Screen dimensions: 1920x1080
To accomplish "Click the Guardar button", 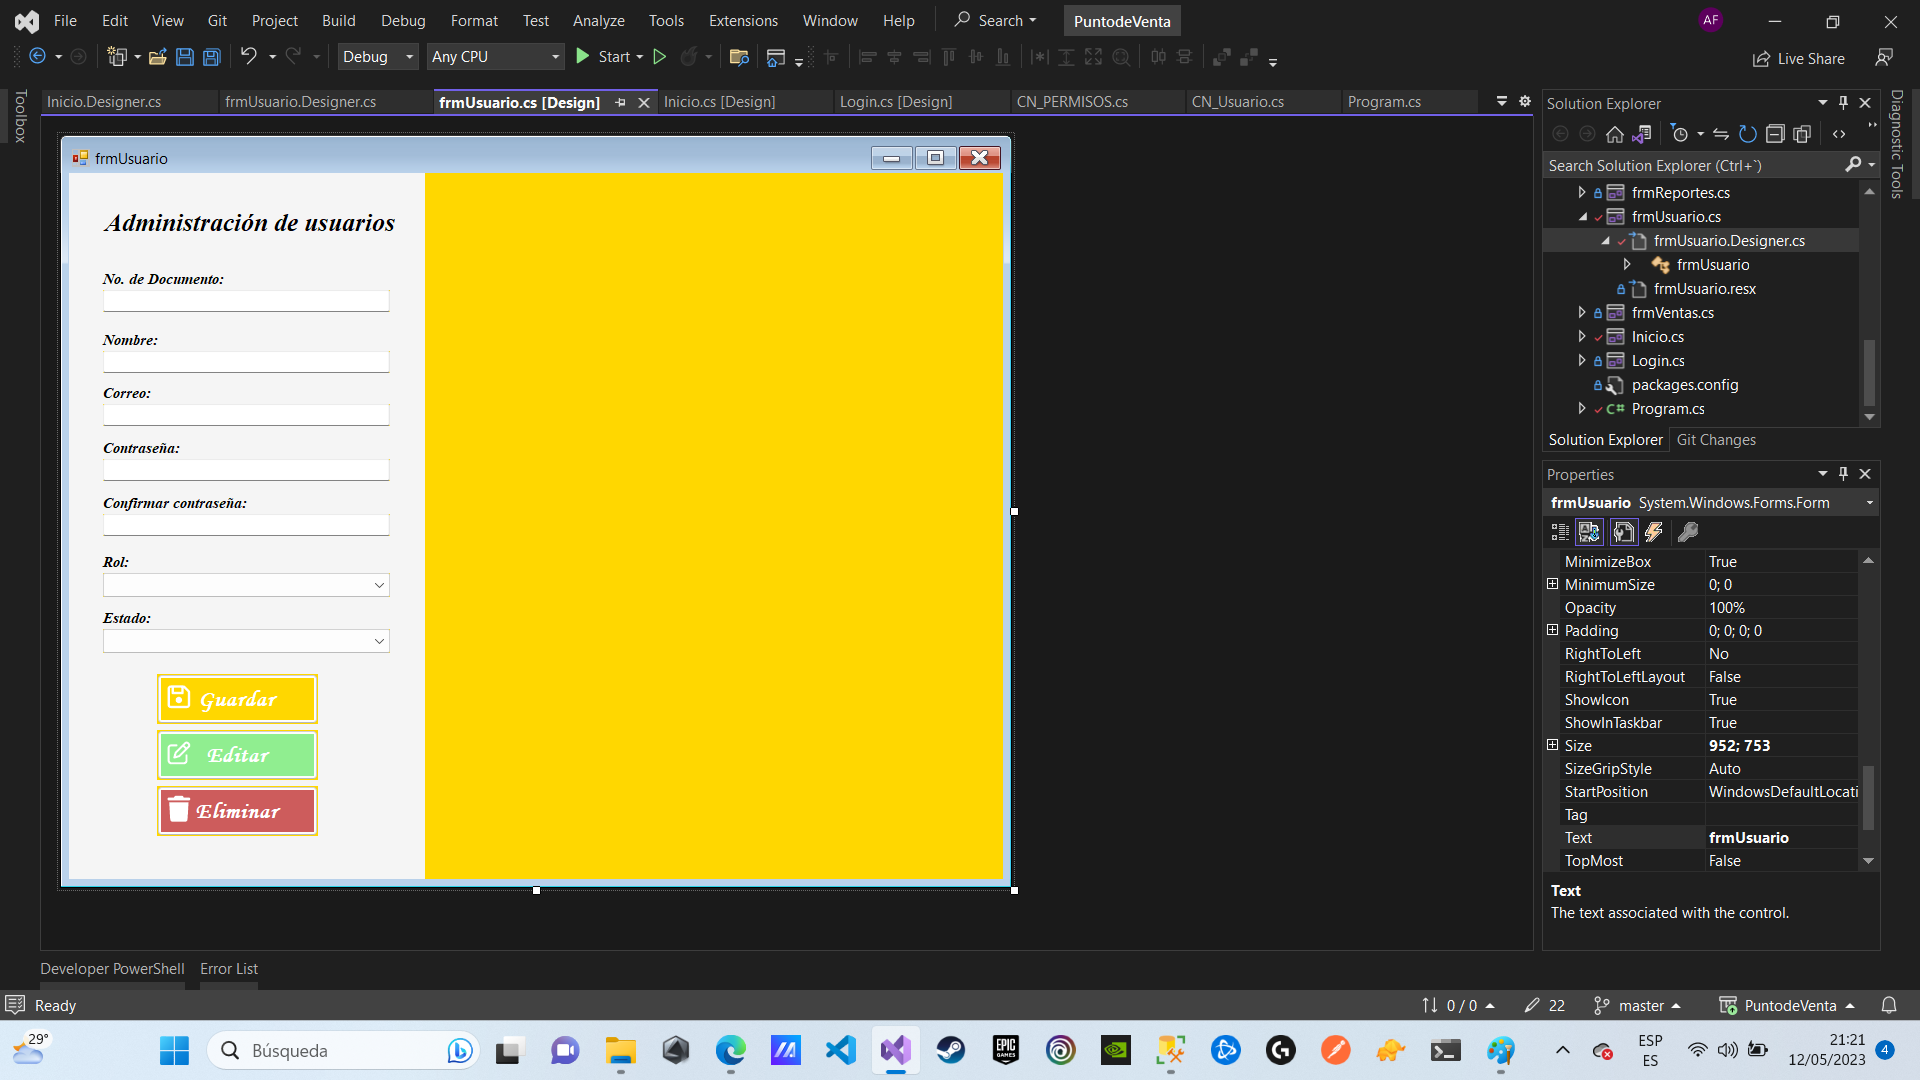I will 237,698.
